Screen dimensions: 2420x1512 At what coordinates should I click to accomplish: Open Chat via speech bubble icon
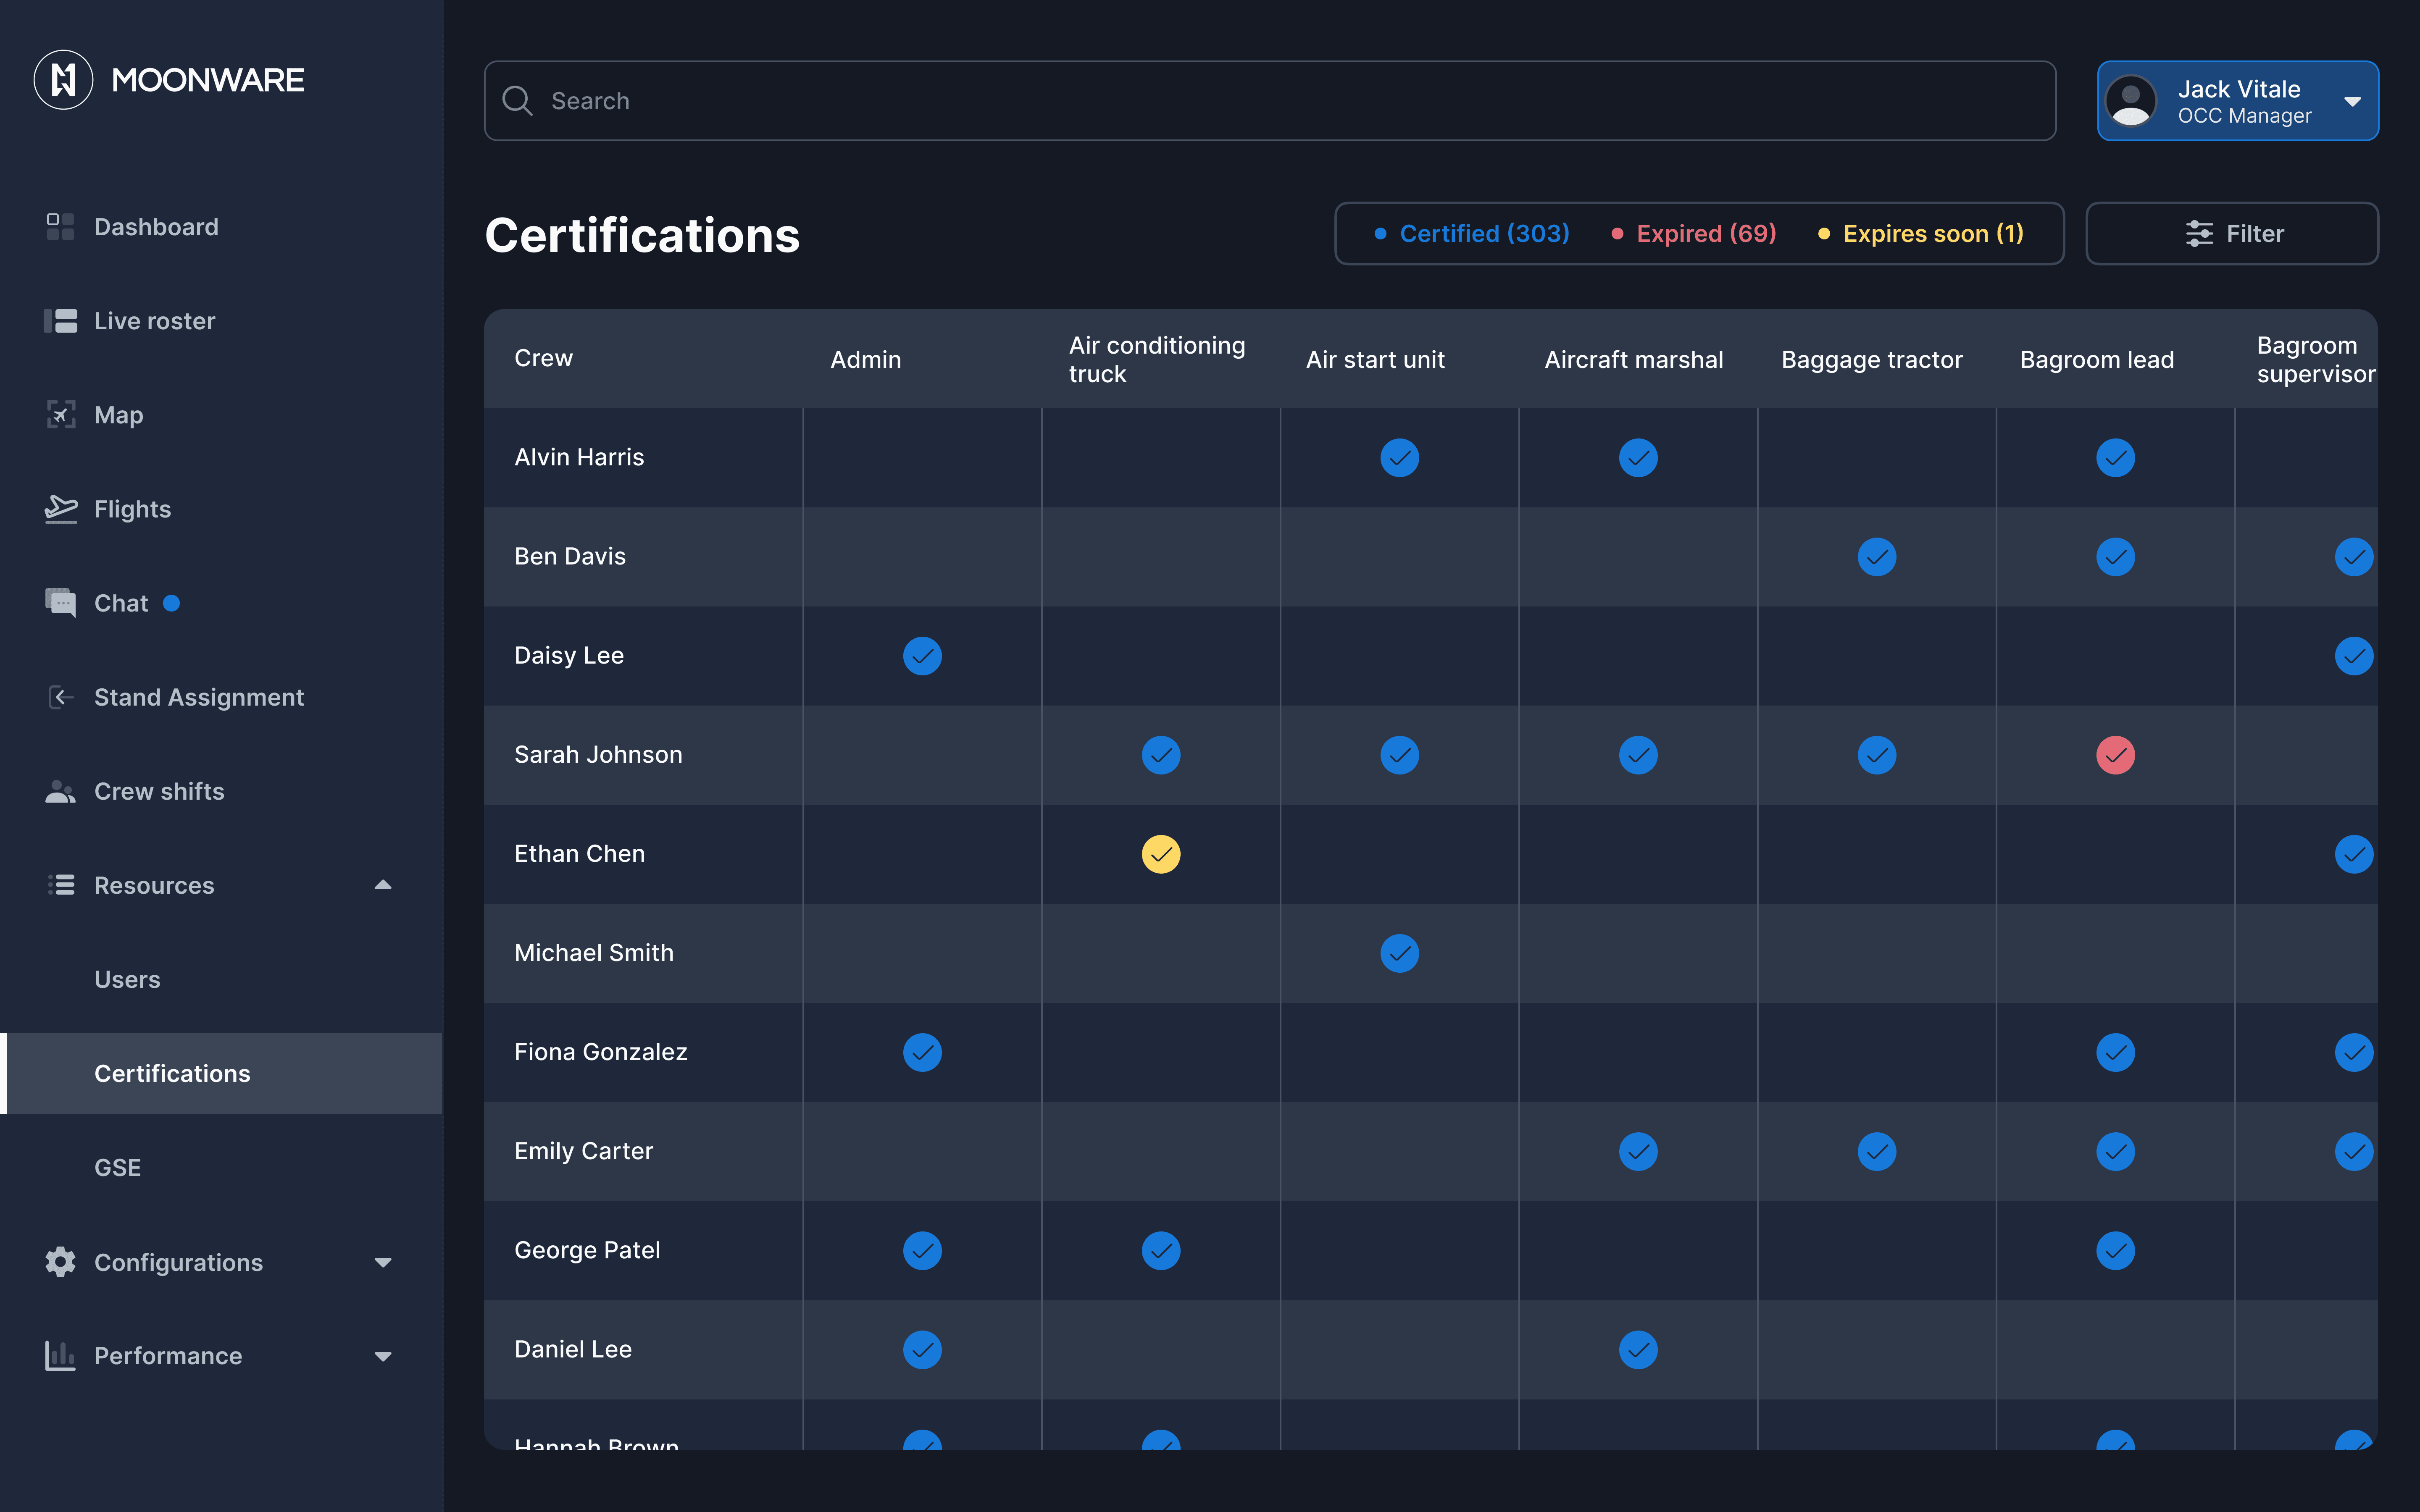coord(60,603)
